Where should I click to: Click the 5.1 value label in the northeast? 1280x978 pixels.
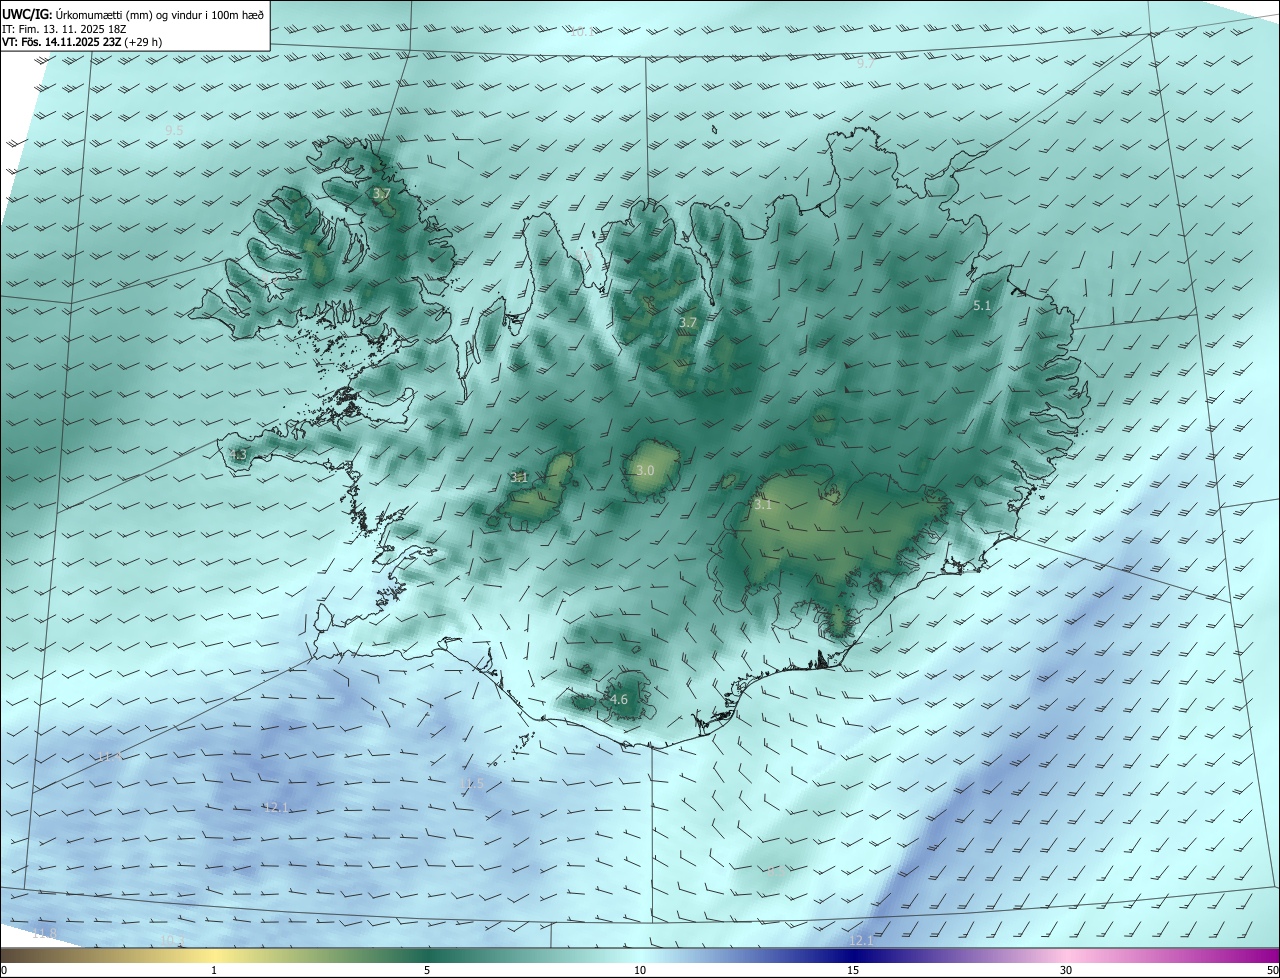982,306
